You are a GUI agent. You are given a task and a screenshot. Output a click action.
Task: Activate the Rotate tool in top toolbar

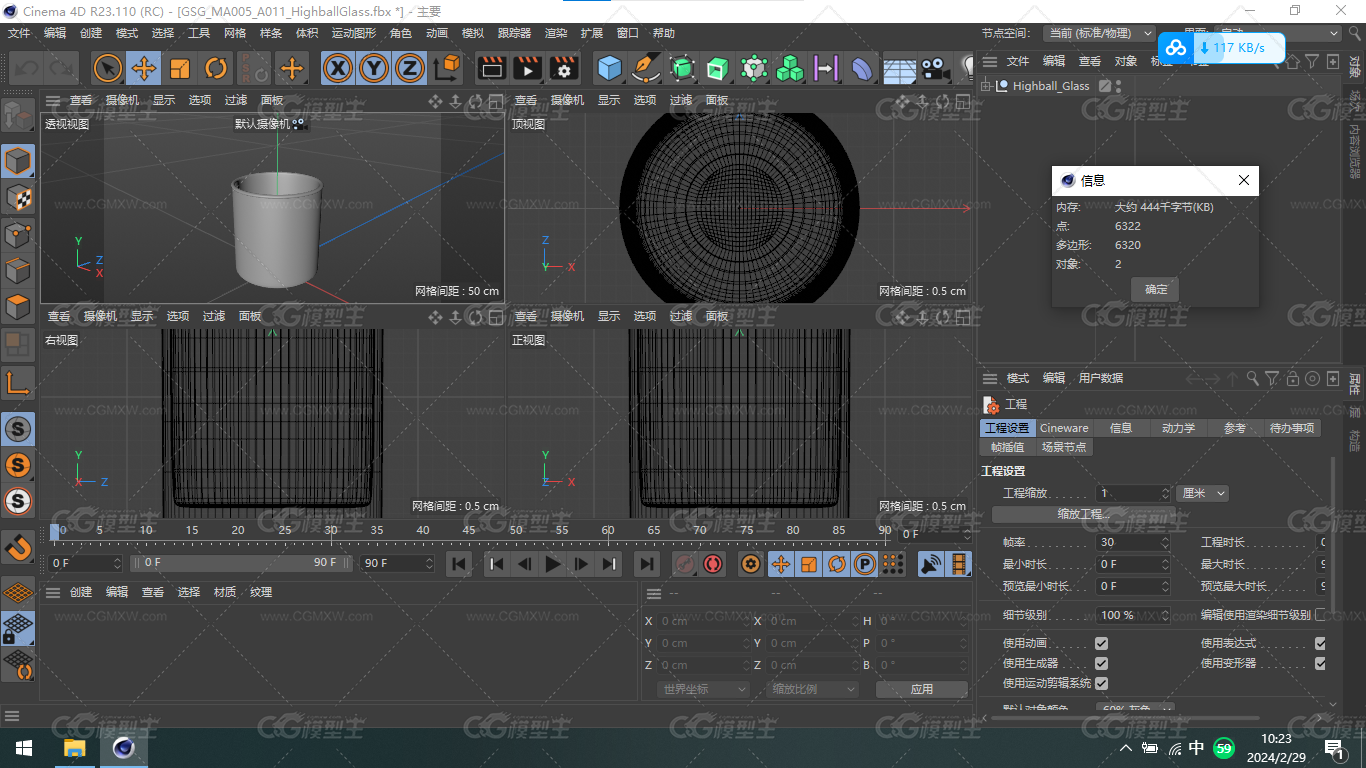pyautogui.click(x=216, y=68)
